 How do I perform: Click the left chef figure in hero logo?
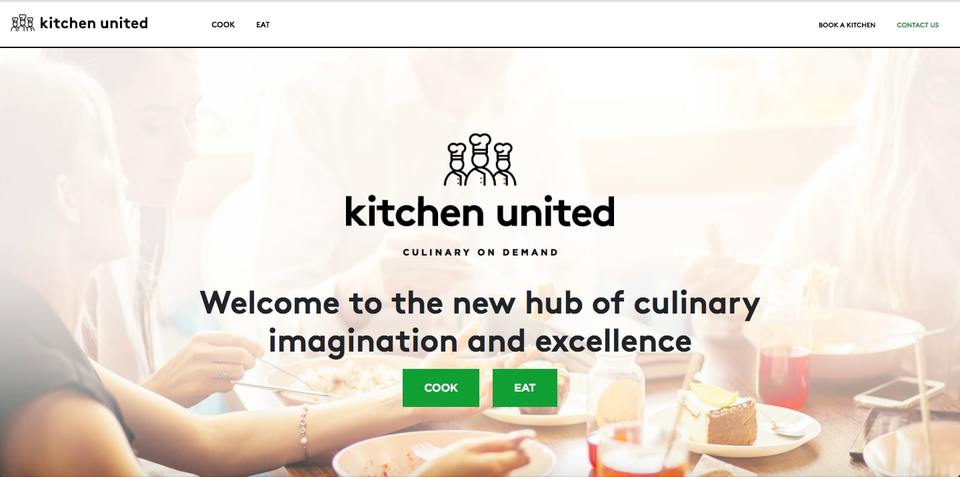(x=456, y=164)
